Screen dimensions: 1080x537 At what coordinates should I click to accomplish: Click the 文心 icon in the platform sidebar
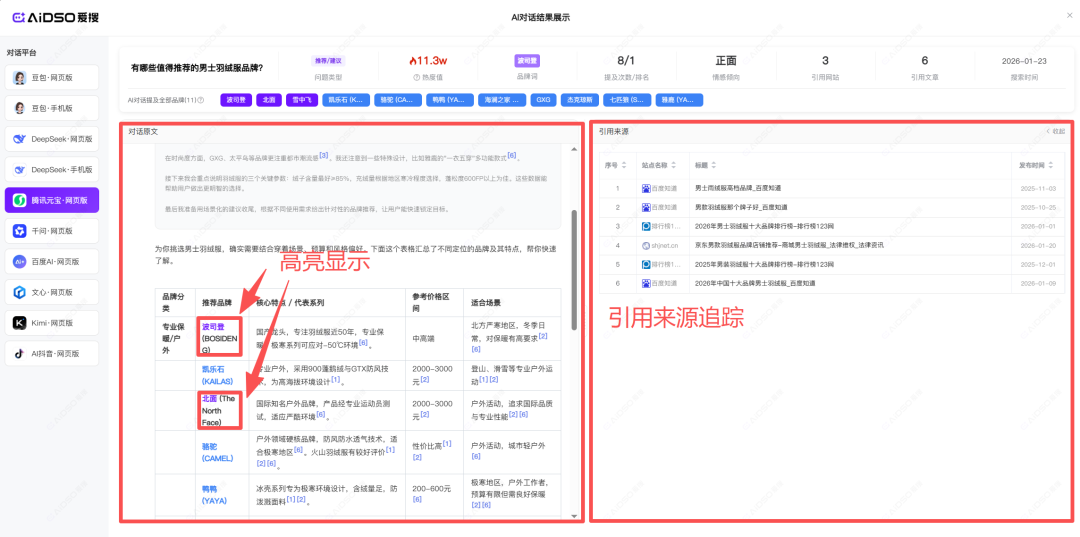(20, 292)
